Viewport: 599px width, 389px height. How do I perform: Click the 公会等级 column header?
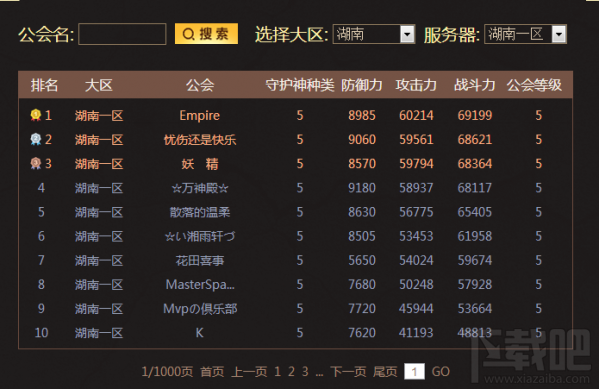tap(534, 85)
